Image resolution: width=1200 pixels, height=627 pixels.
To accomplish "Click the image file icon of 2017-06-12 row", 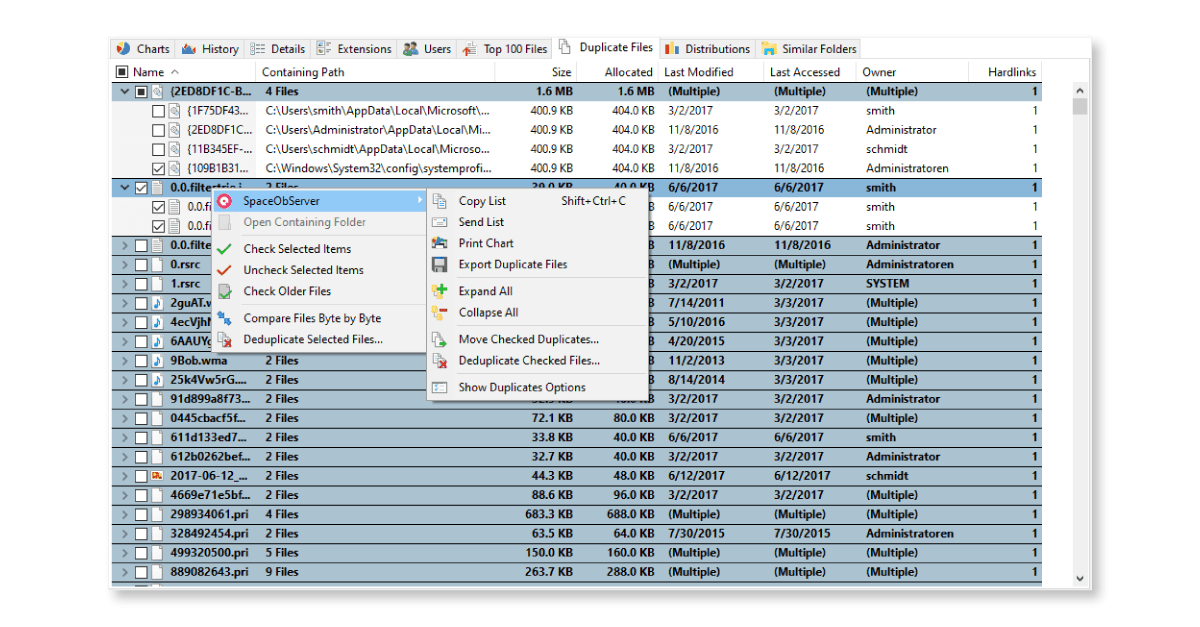I will click(157, 476).
